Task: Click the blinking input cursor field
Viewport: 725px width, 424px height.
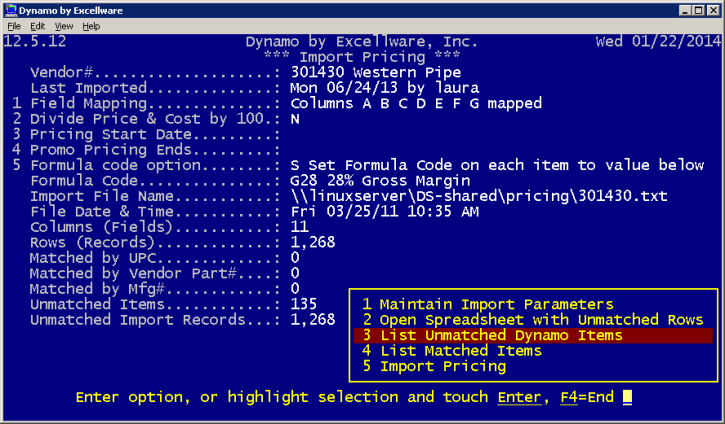Action: 627,397
